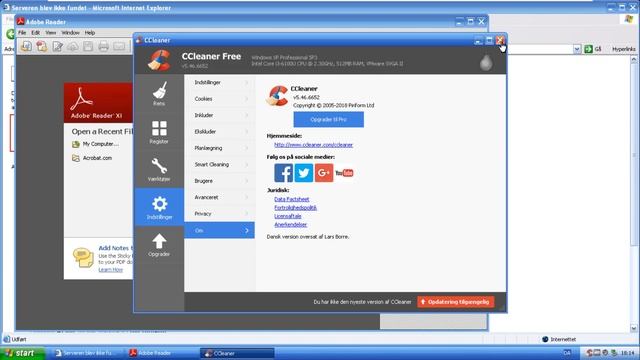The image size is (640, 360).
Task: Click the Dansk version translator credit text
Action: click(x=308, y=237)
